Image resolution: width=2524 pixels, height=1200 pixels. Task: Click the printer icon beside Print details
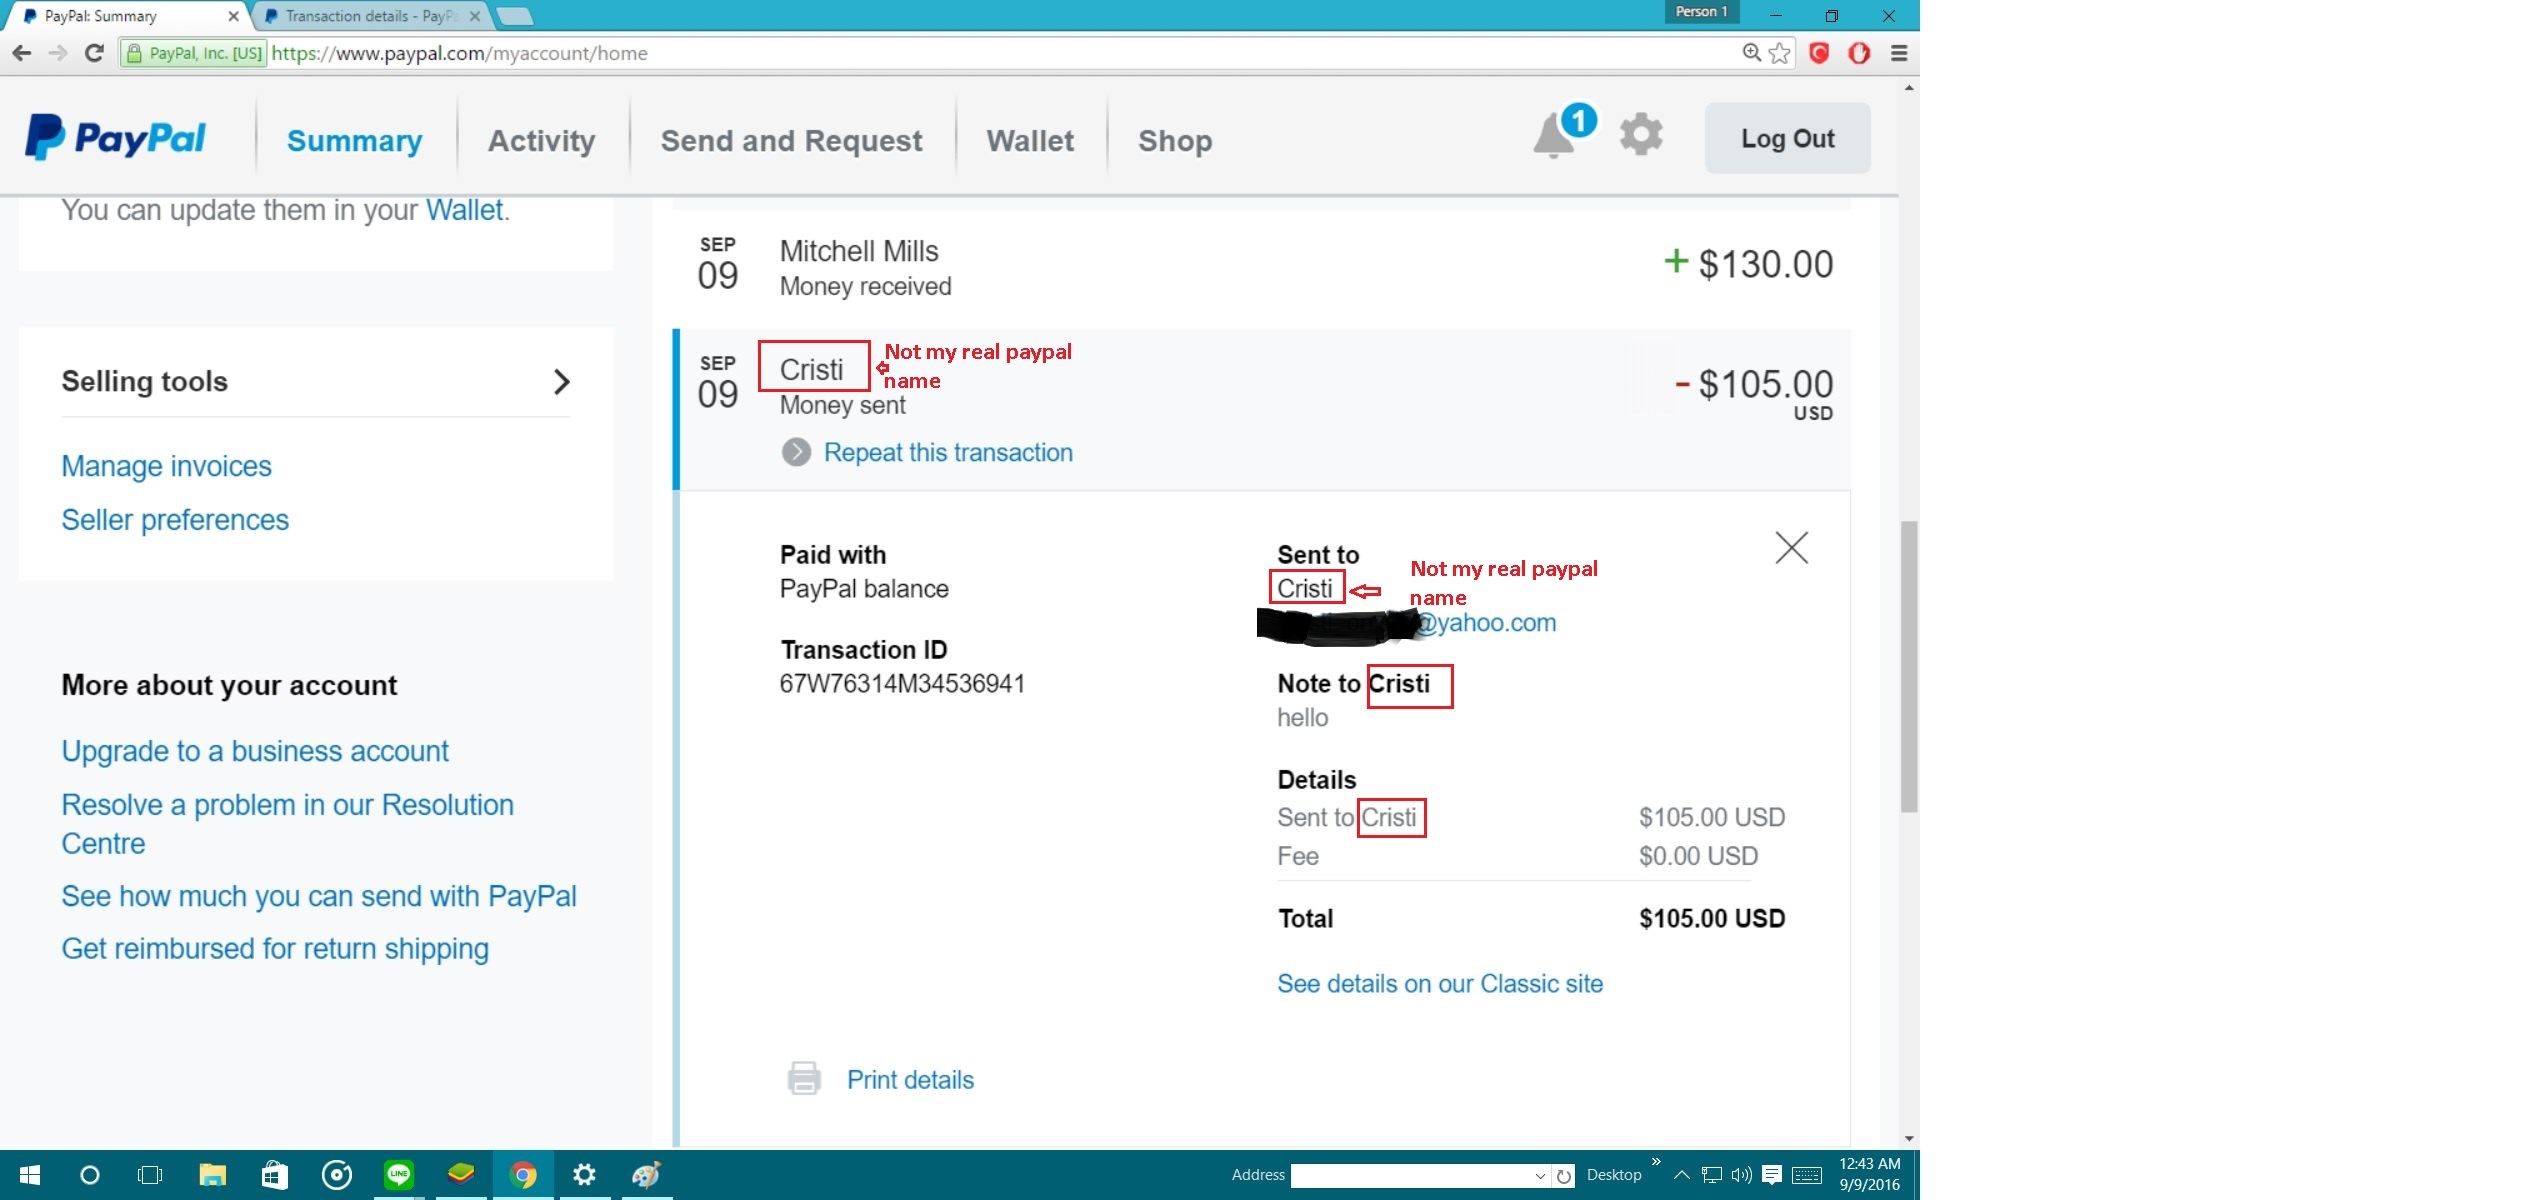[x=804, y=1078]
